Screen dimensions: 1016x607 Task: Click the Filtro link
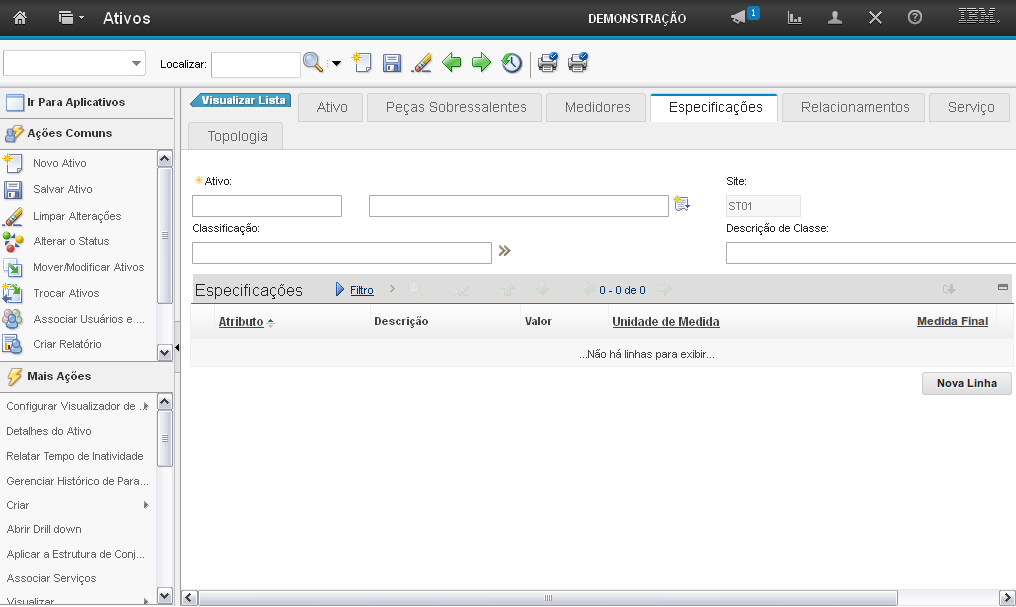click(x=361, y=290)
